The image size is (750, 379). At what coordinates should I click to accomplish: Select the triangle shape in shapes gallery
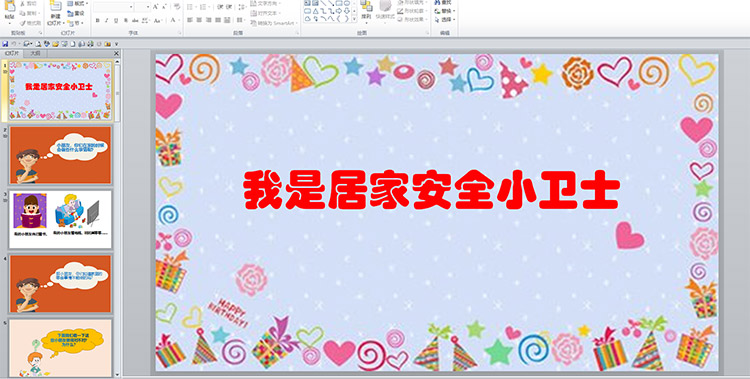tap(316, 11)
